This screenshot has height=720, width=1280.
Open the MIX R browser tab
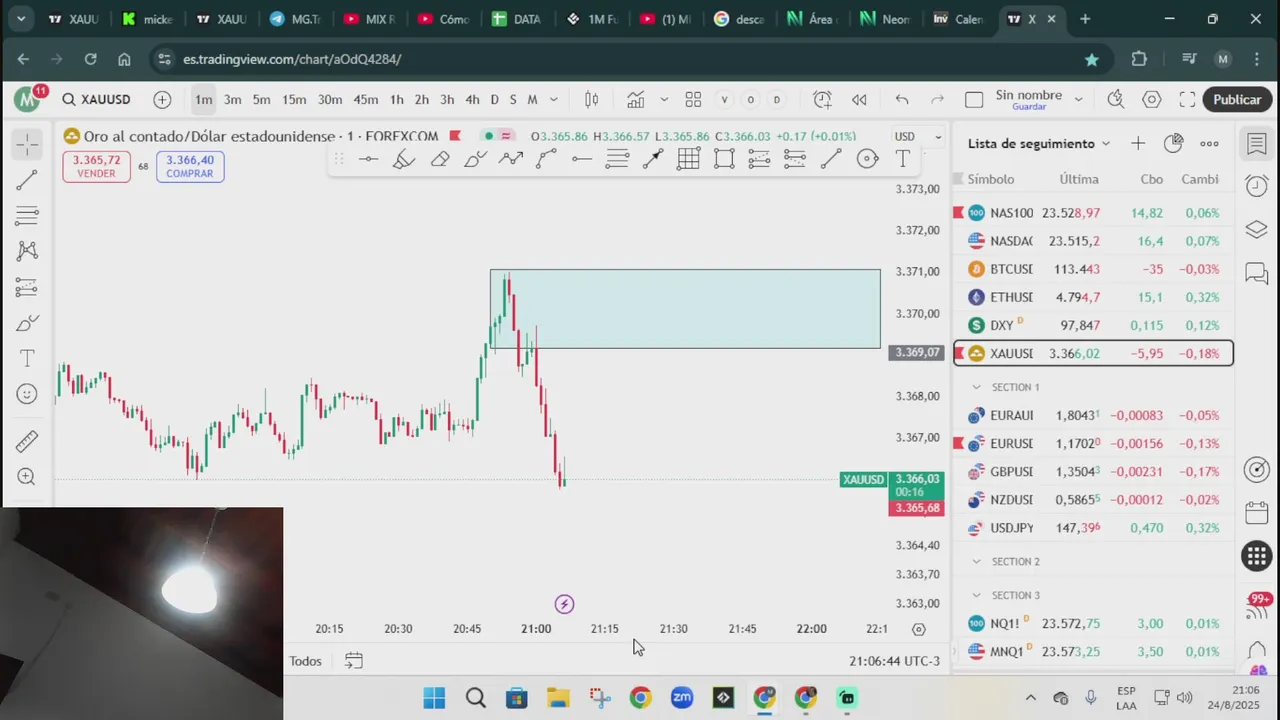pyautogui.click(x=370, y=19)
